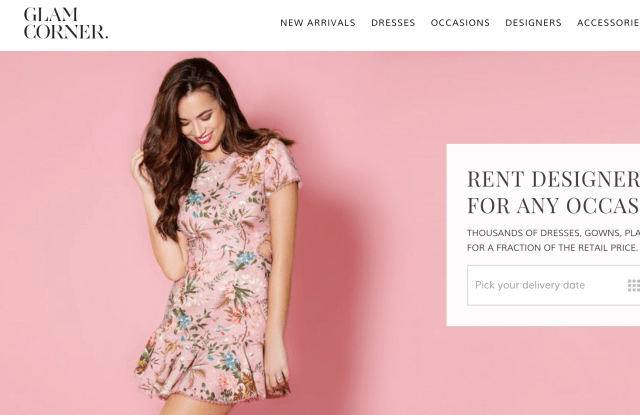640x415 pixels.
Task: Click the pink background left of the model
Action: click(60, 230)
